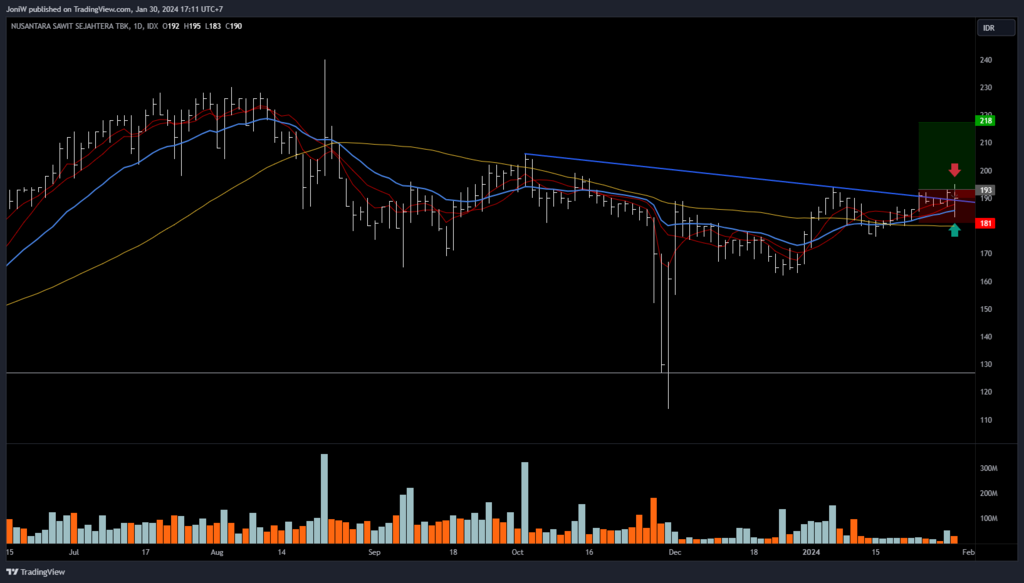Select the red 181 stop price label
The width and height of the screenshot is (1024, 583).
985,223
